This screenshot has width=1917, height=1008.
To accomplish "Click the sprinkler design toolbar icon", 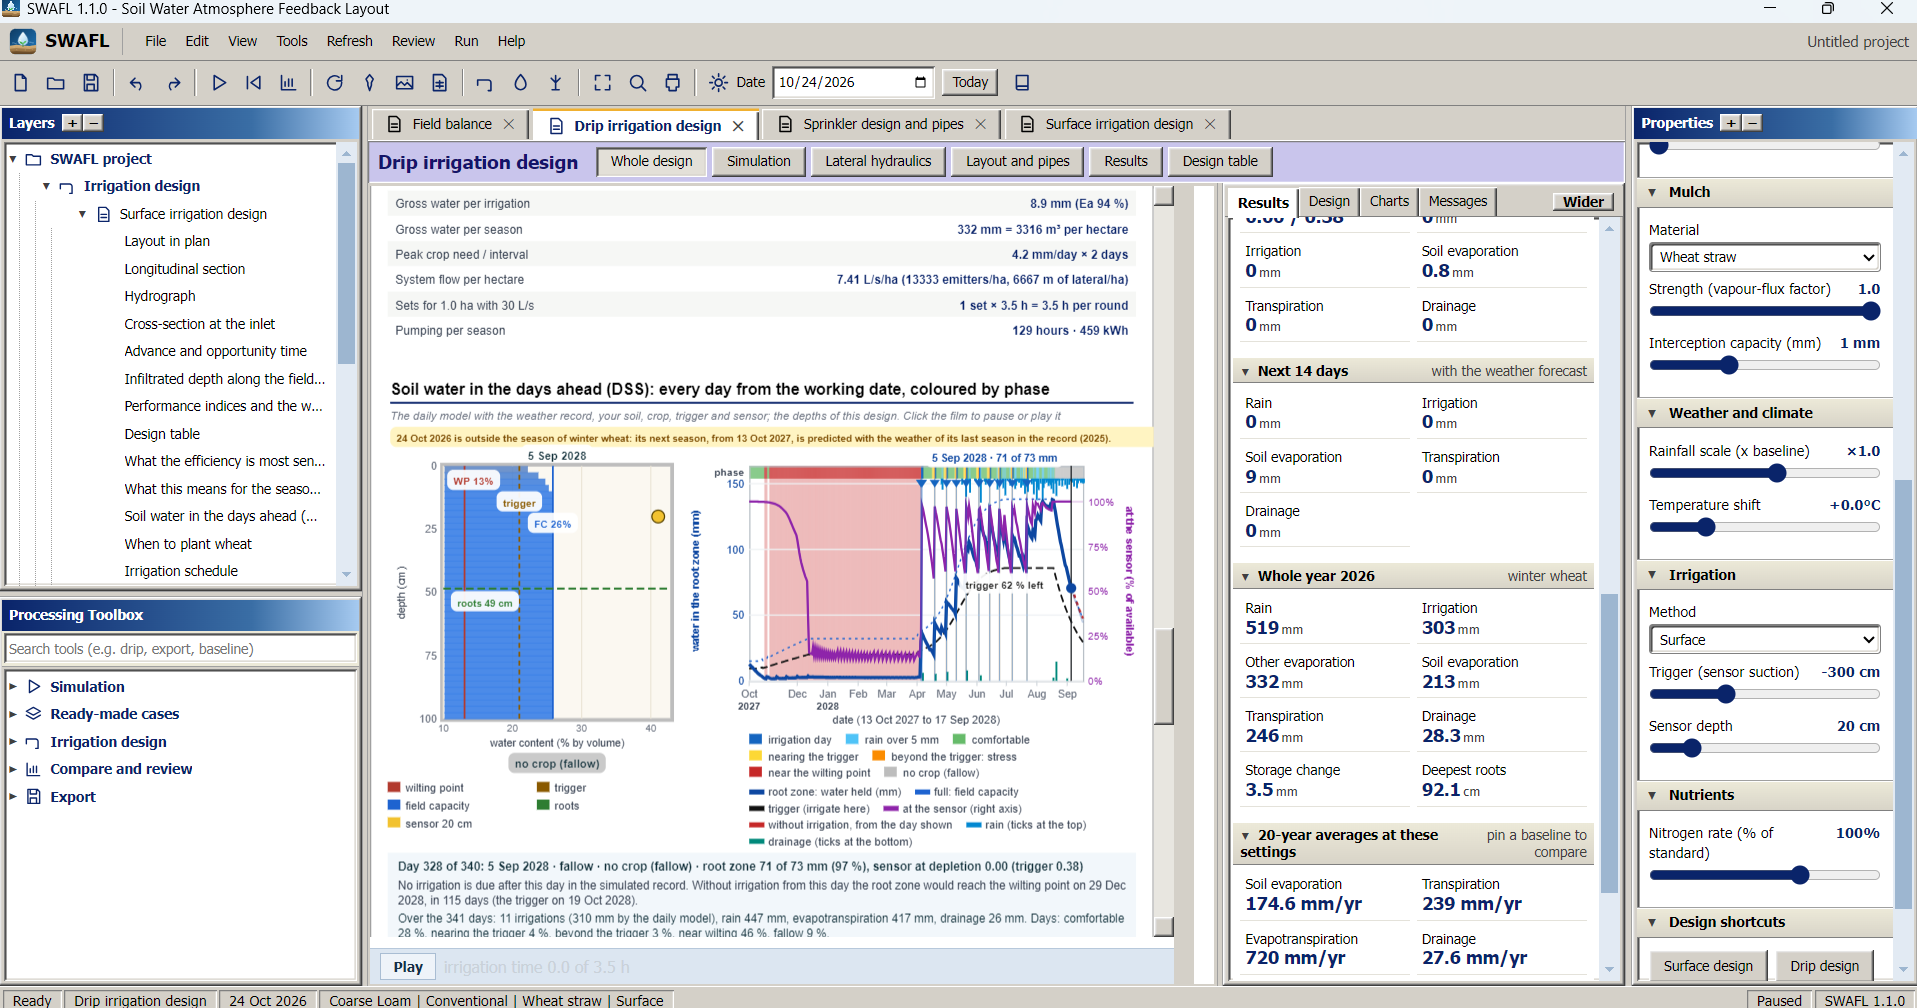I will pos(556,83).
